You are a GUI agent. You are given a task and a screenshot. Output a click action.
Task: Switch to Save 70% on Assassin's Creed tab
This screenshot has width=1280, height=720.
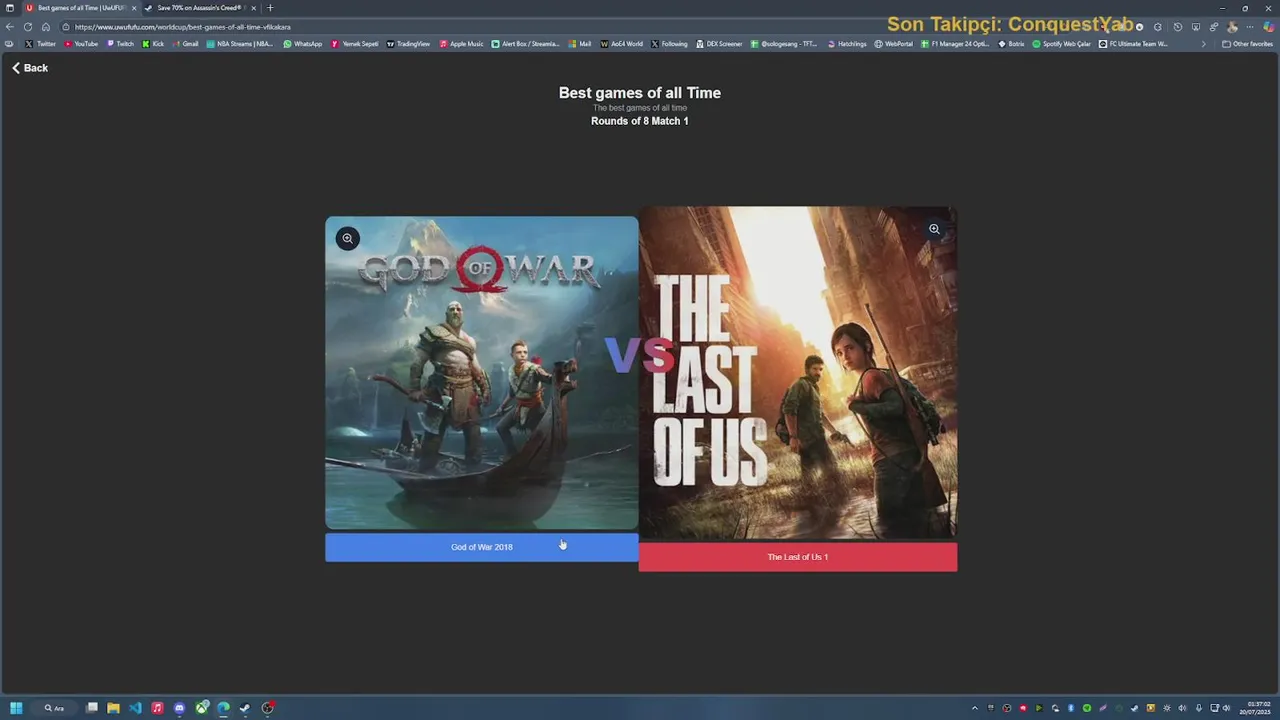(x=199, y=8)
